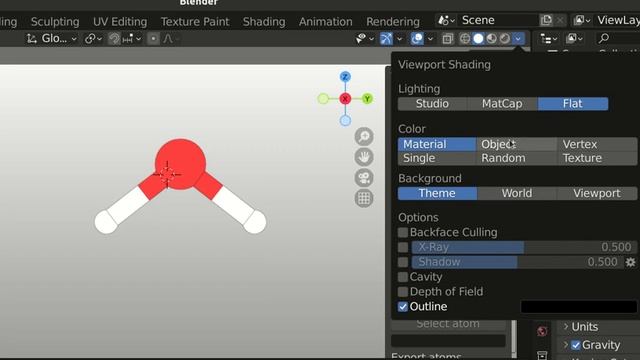Switch to Material Preview shading mode
Screen dimensions: 640x360
coord(491,39)
